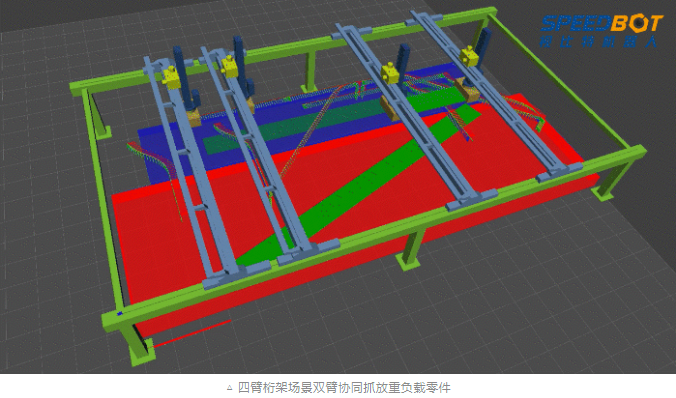Click the thin red line near the front left leg
This screenshot has width=676, height=398.
click(192, 333)
